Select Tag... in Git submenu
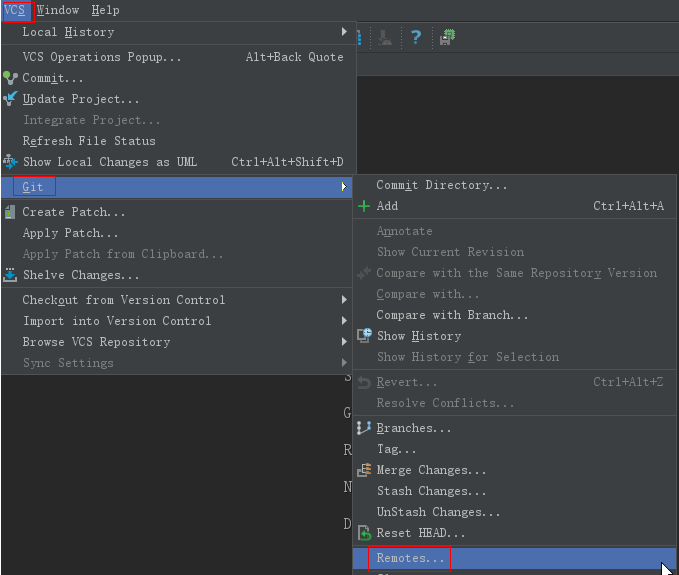Screen dimensions: 679x575 click(x=514, y=449)
